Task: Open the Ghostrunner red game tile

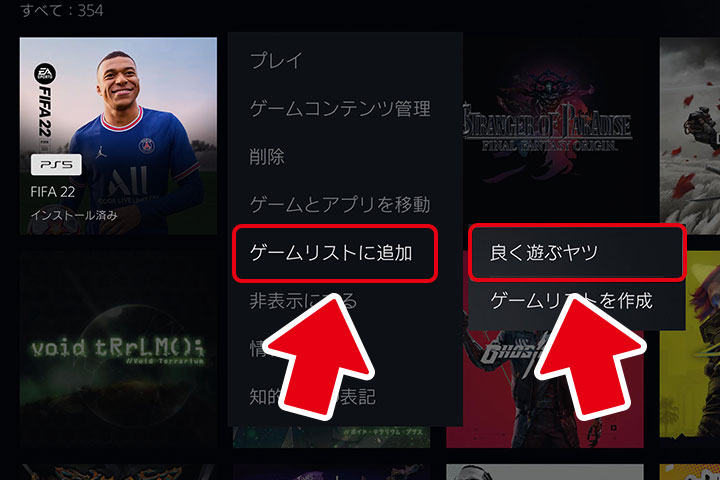Action: pos(545,388)
